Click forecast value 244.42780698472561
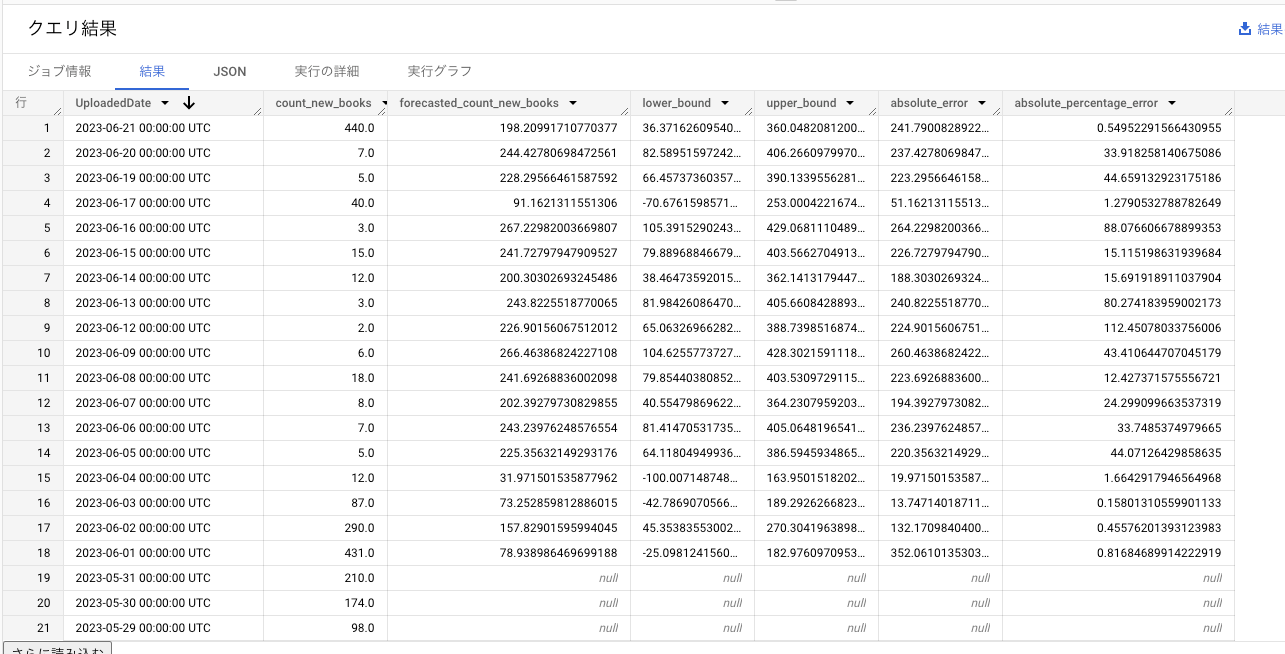Screen dimensions: 1285x654 point(559,153)
